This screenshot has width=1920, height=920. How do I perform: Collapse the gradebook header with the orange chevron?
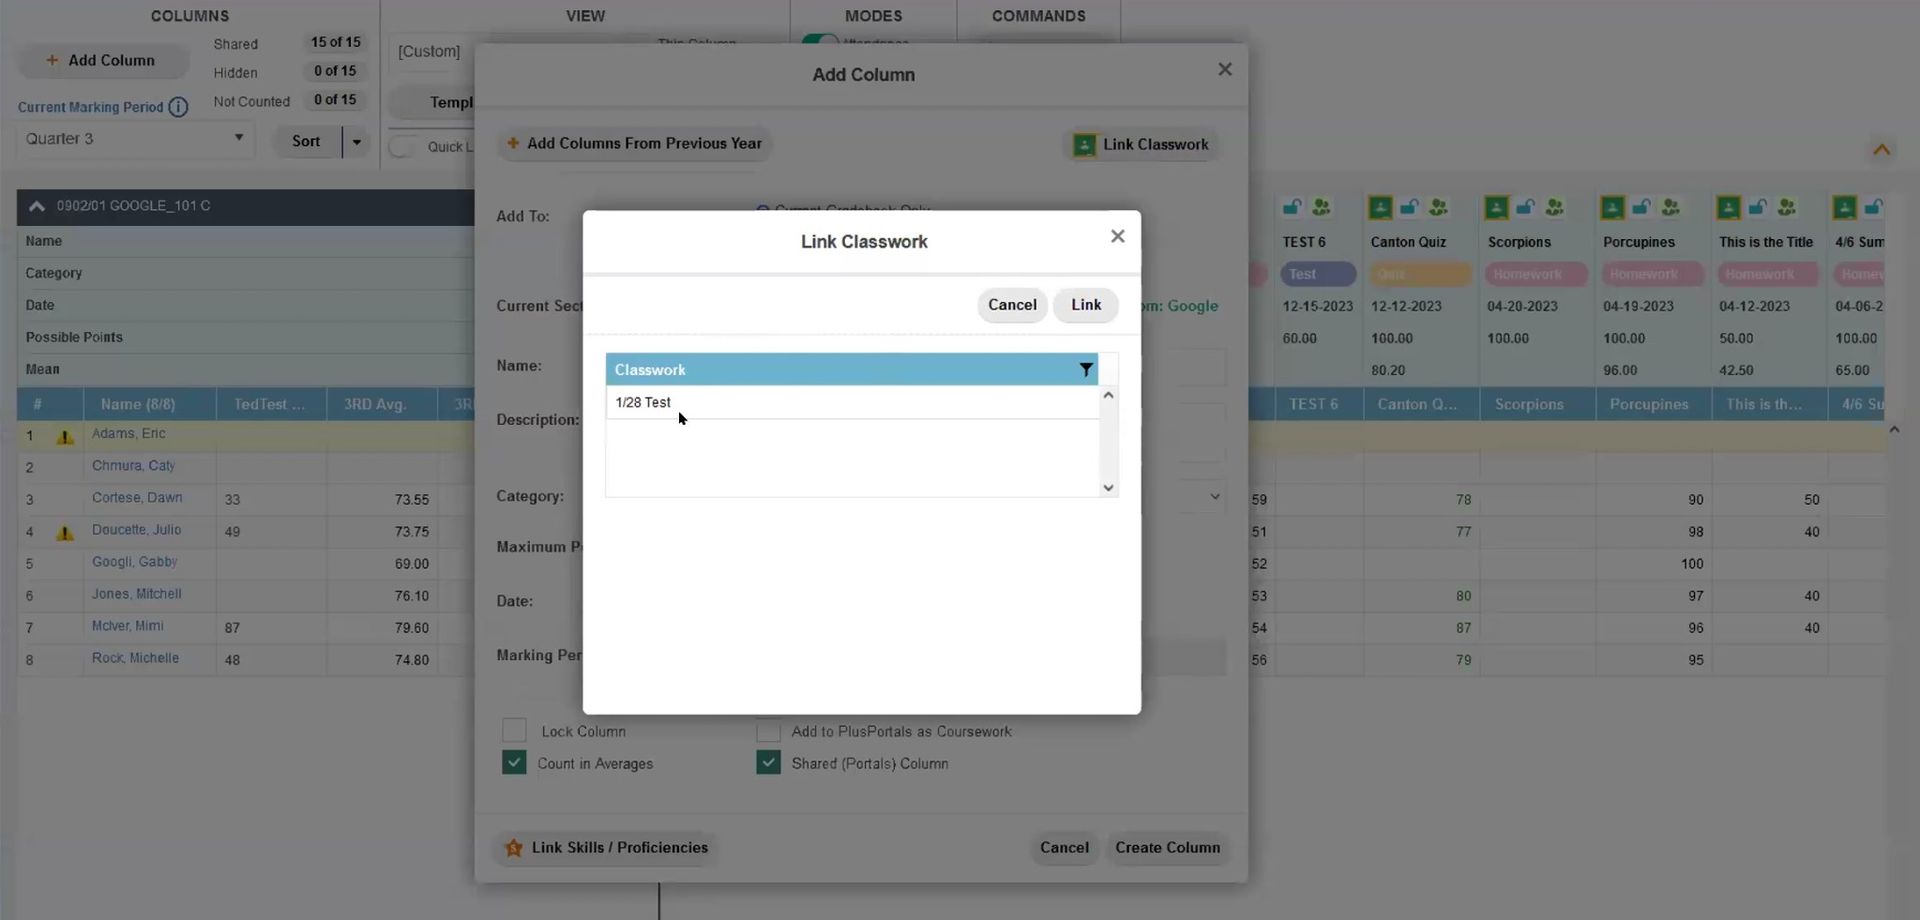(x=1881, y=150)
